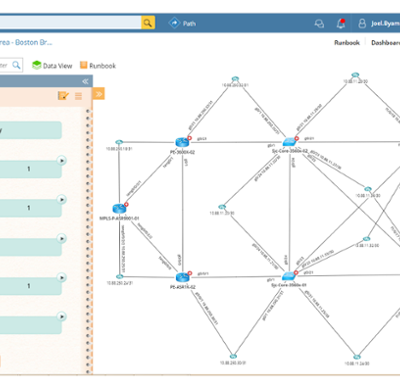400x388 pixels.
Task: Click the MPLS-P-ASR9001-01 device label
Action: [x=119, y=219]
